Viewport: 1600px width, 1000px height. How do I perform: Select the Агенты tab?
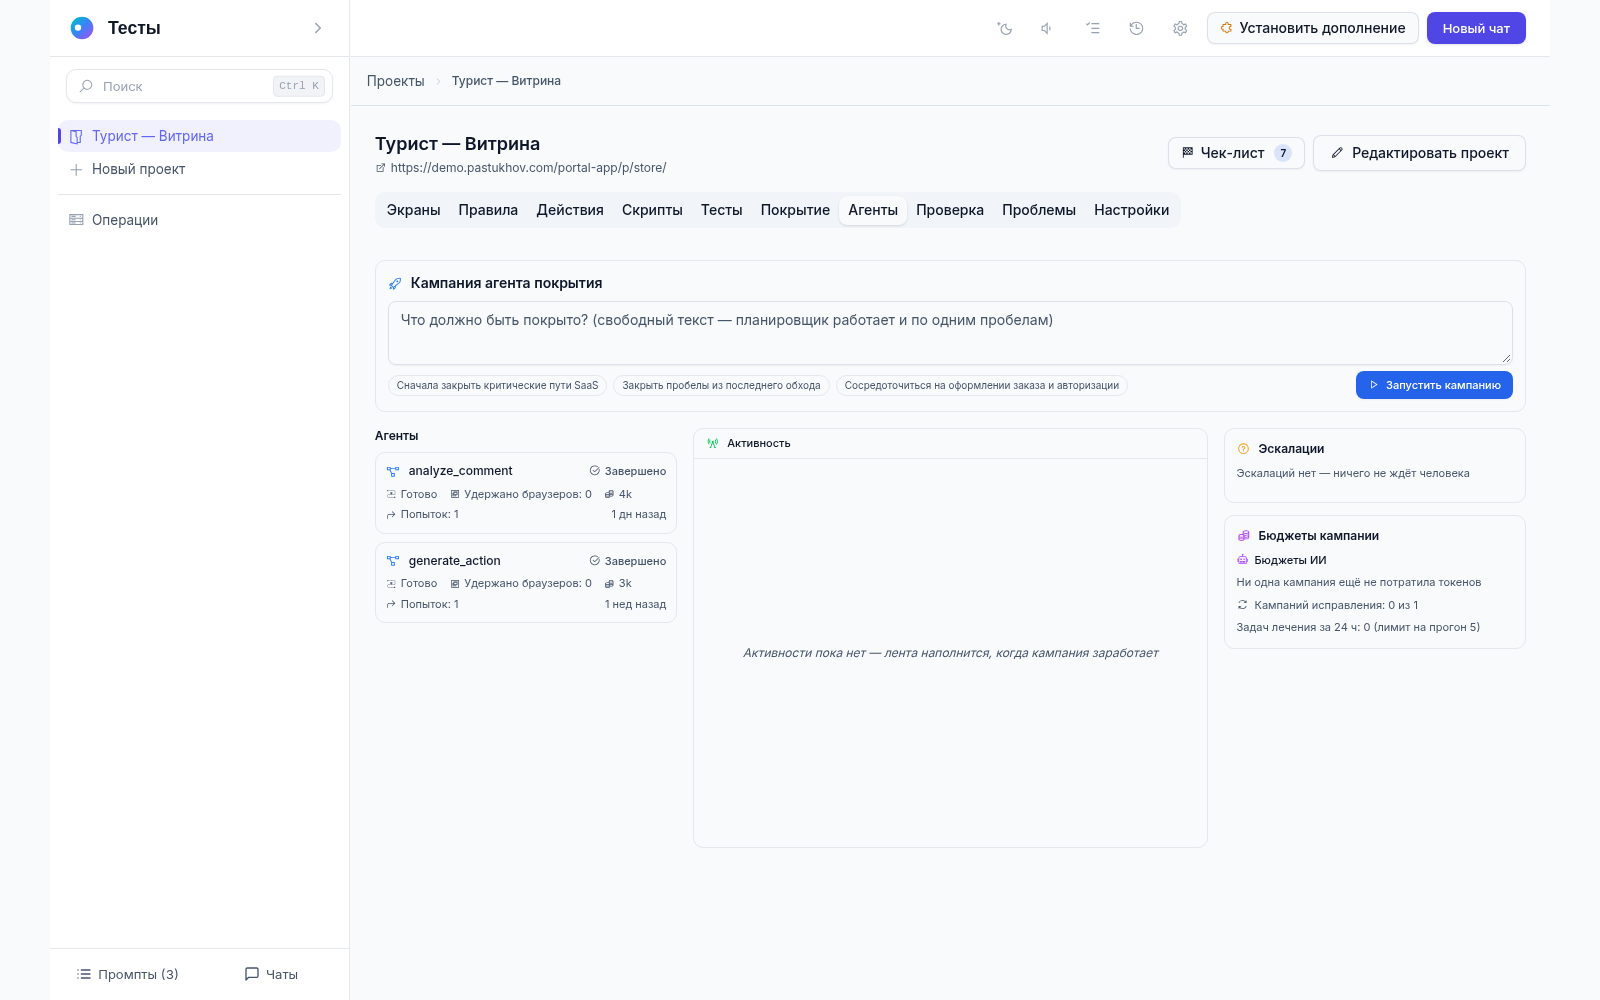(x=873, y=210)
